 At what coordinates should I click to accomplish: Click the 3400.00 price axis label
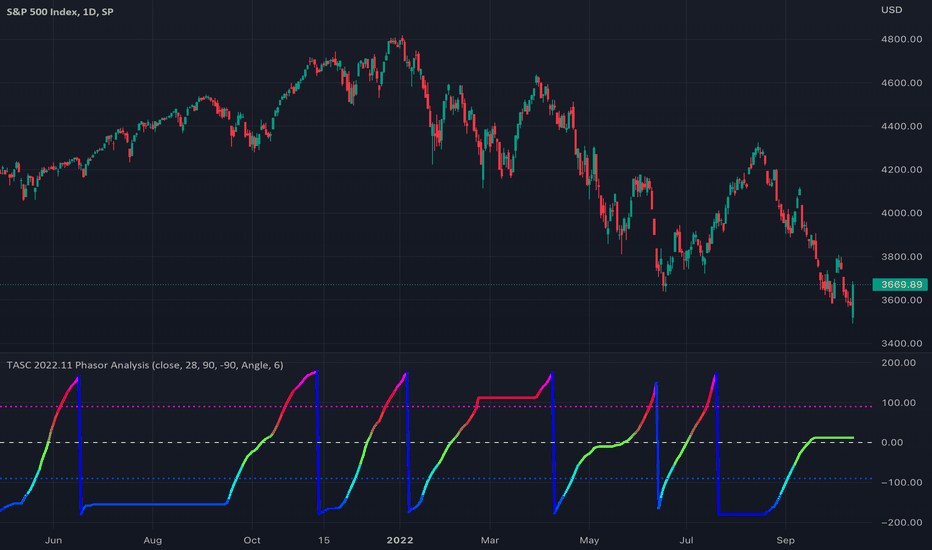pos(902,344)
